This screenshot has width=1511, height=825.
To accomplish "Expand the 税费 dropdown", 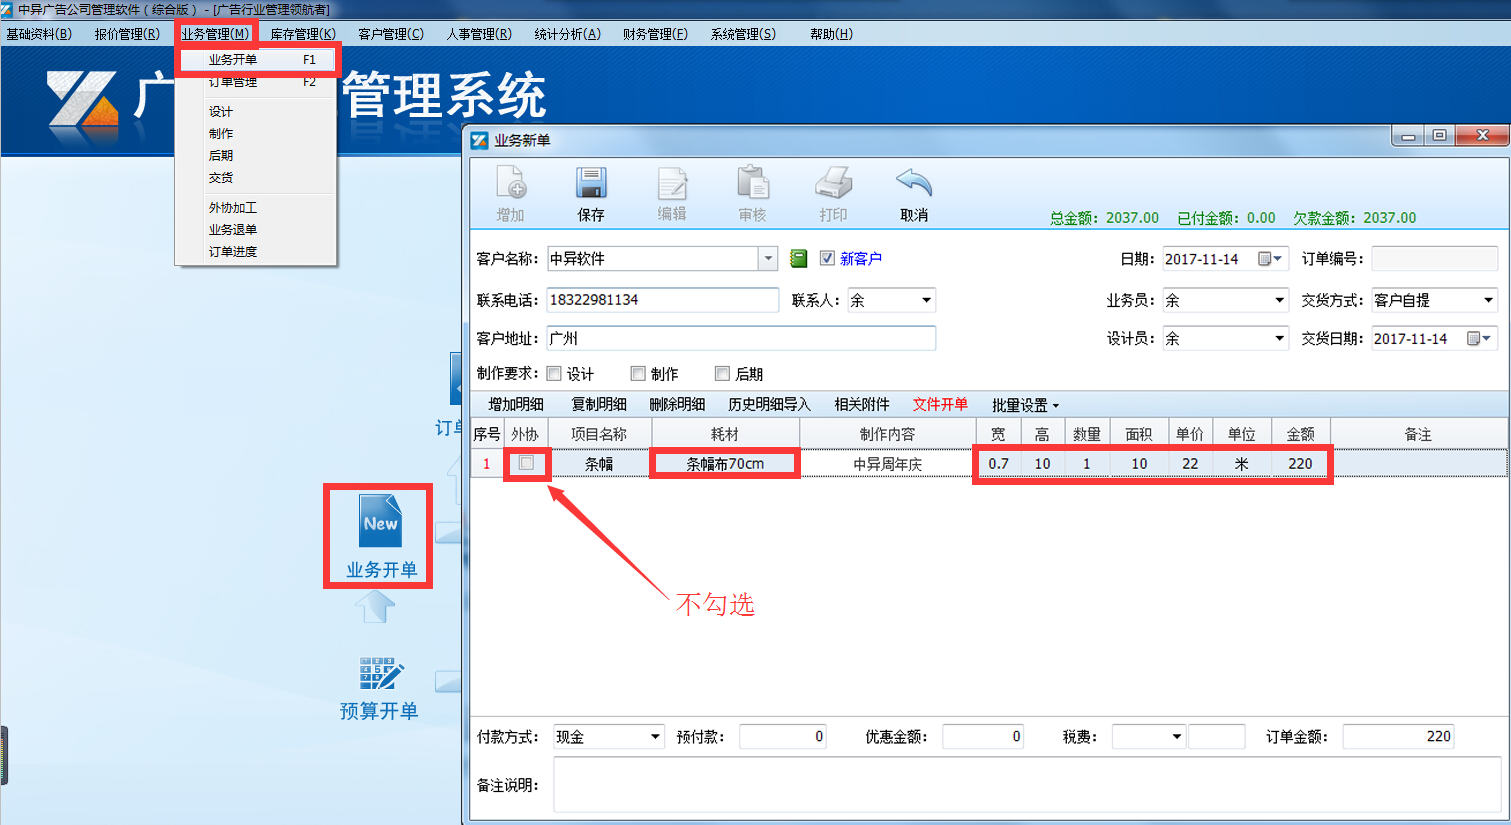I will (1177, 737).
